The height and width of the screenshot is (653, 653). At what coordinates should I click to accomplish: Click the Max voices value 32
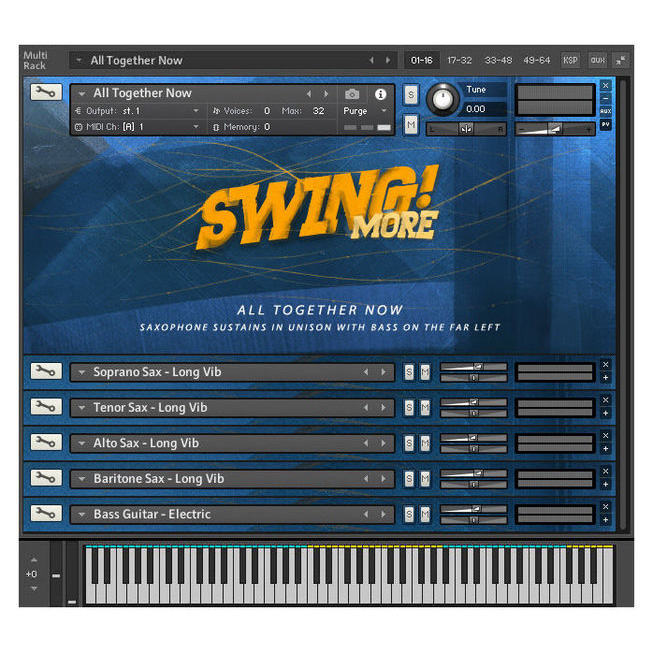point(319,111)
